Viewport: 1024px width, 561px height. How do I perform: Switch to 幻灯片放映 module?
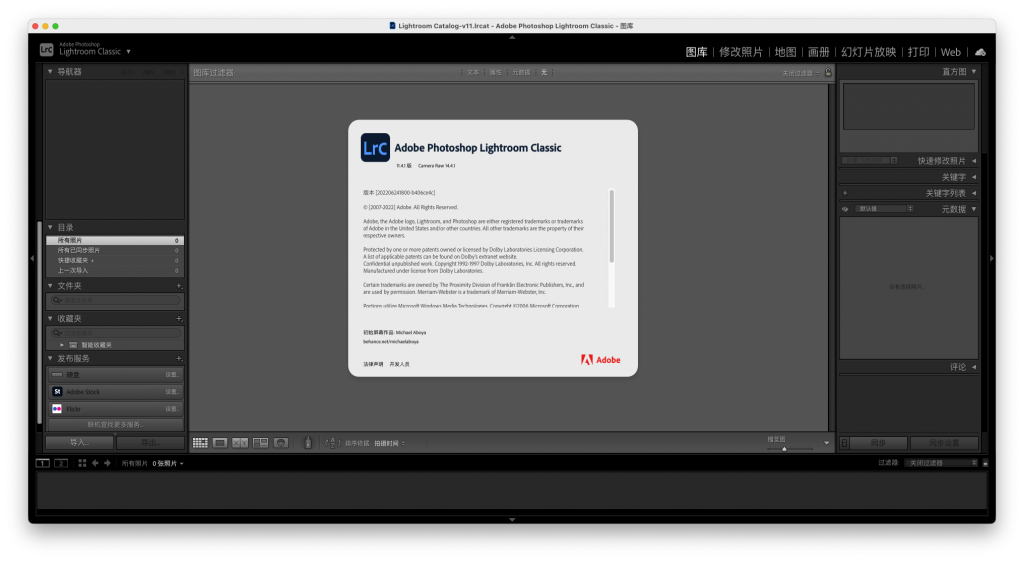pos(869,52)
